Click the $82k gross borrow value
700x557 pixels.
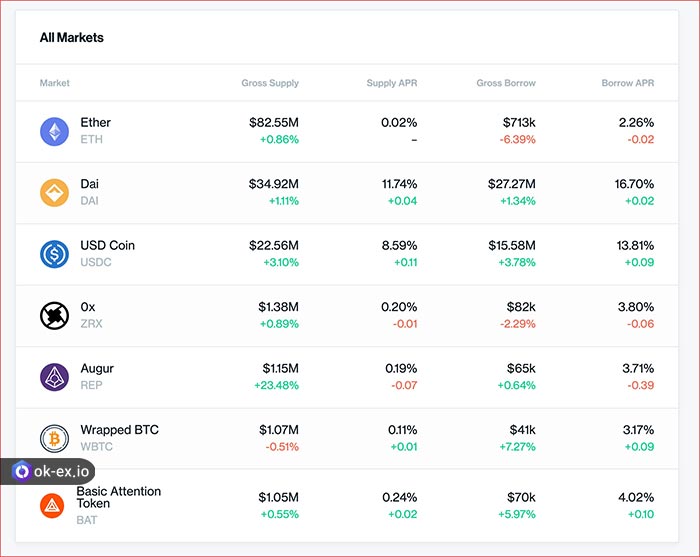coord(521,307)
